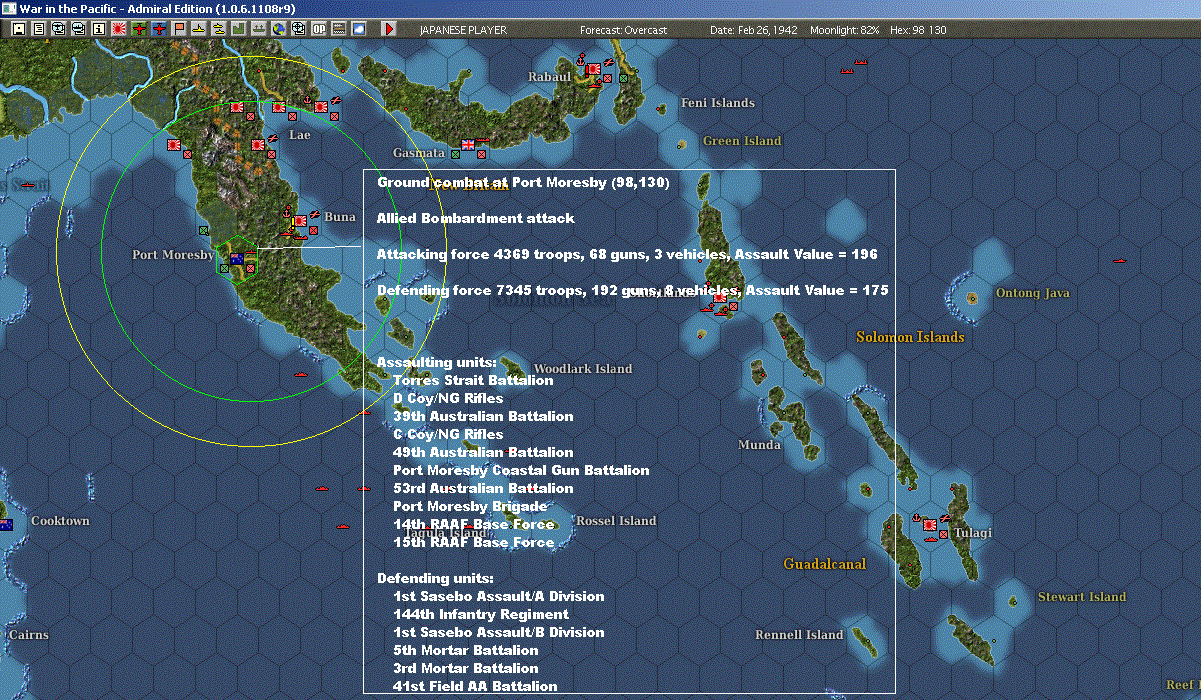Select the Japanese flag unit at Rabaul

pyautogui.click(x=593, y=69)
